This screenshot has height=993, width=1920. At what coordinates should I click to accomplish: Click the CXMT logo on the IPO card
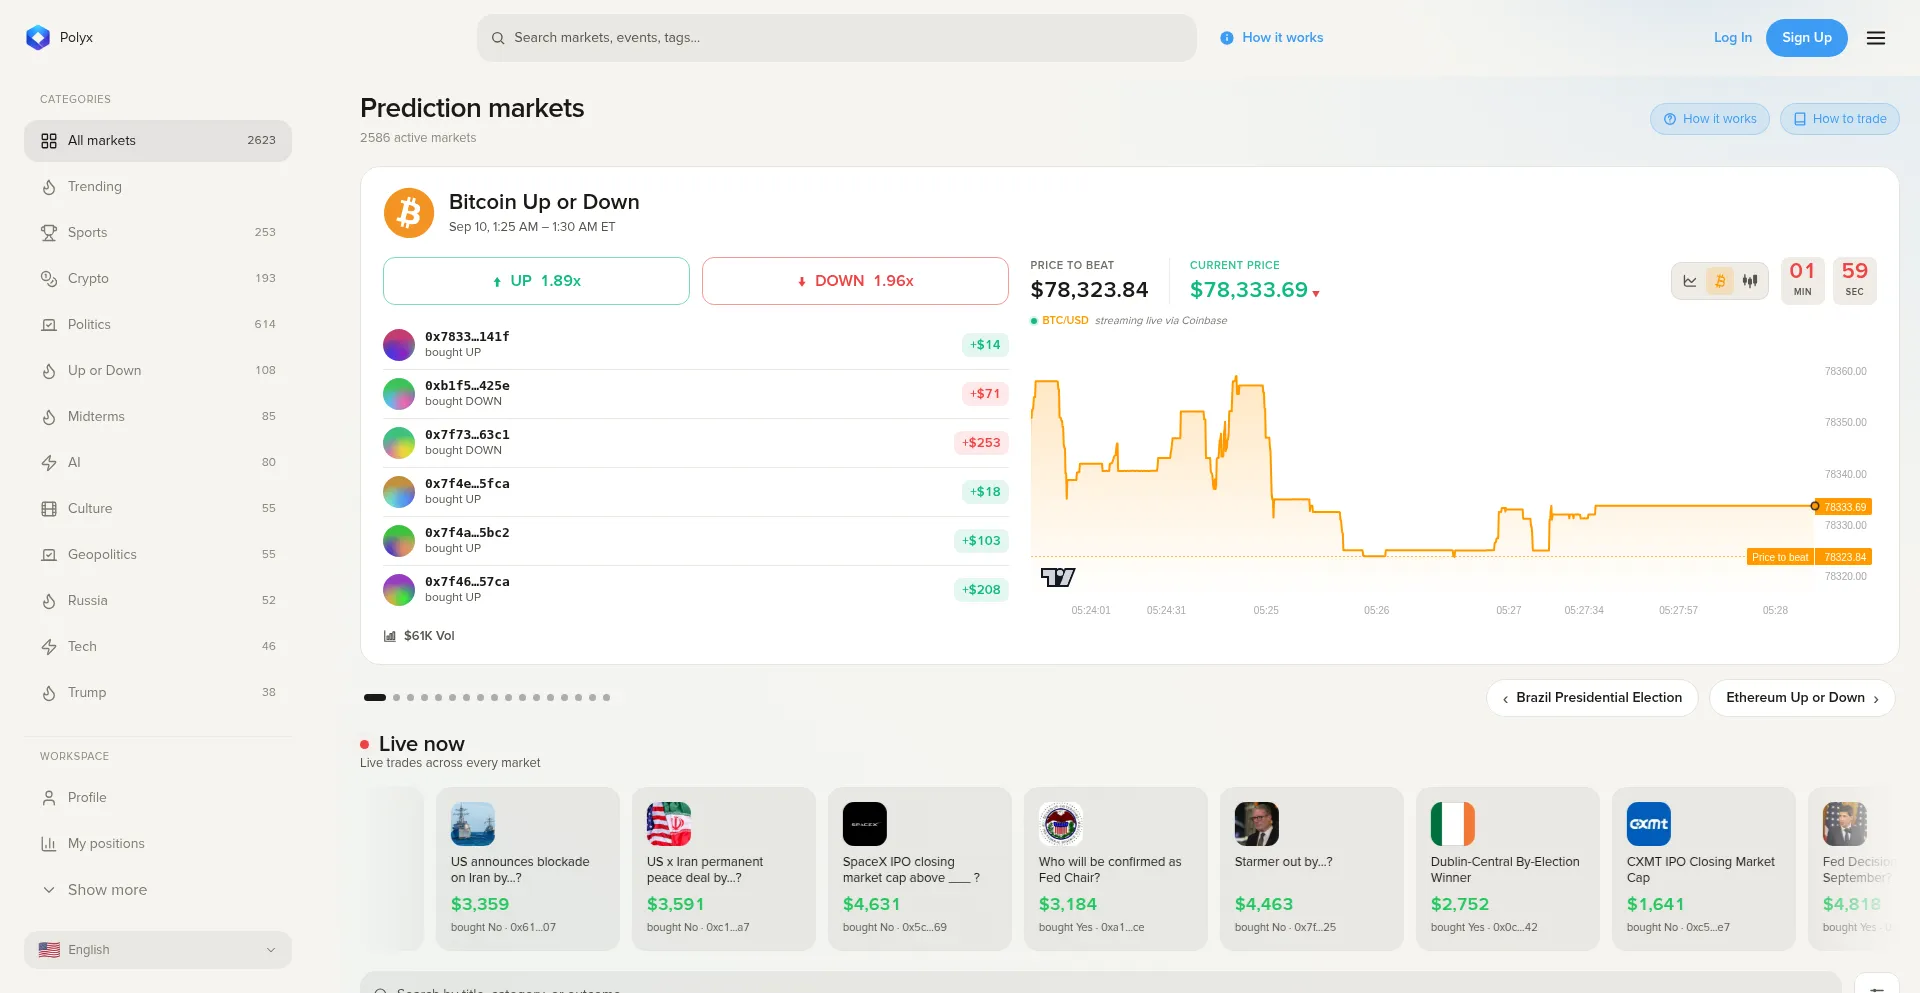click(x=1649, y=824)
